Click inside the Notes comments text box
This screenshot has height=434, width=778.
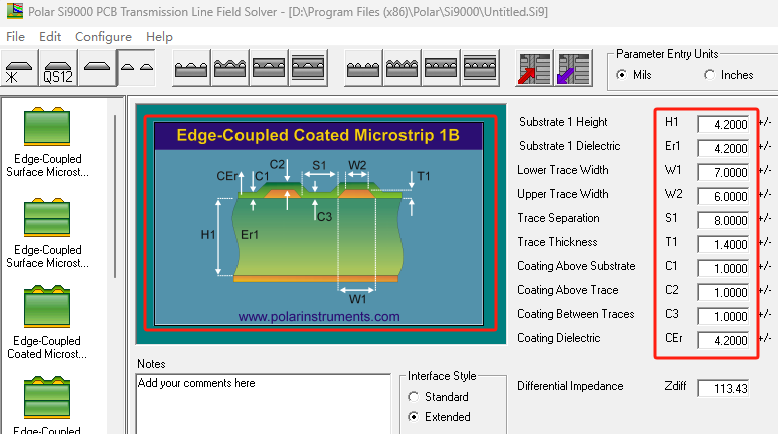point(262,402)
